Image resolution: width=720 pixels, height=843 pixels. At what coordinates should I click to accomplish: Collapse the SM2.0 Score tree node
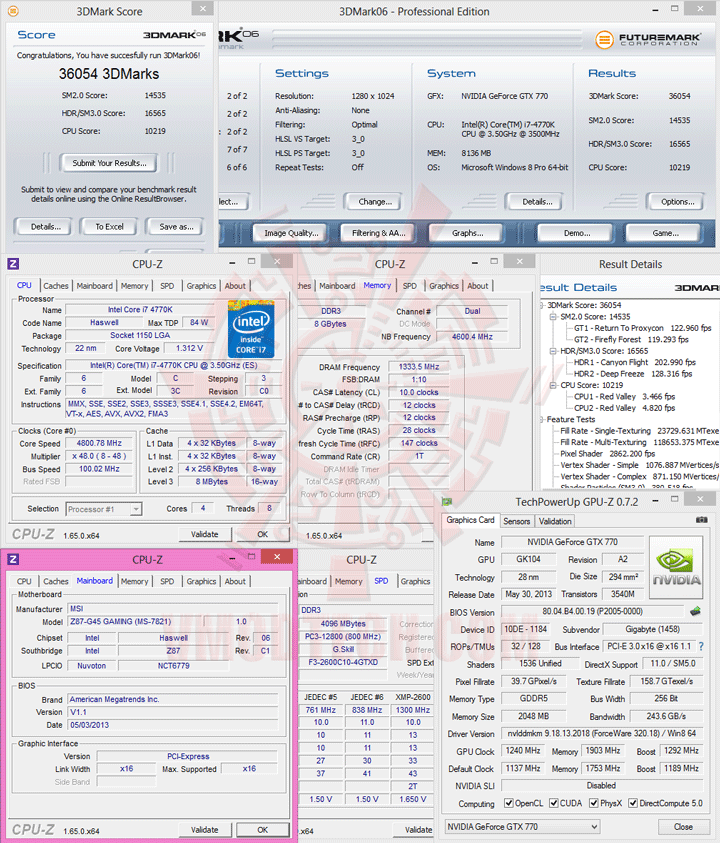553,317
